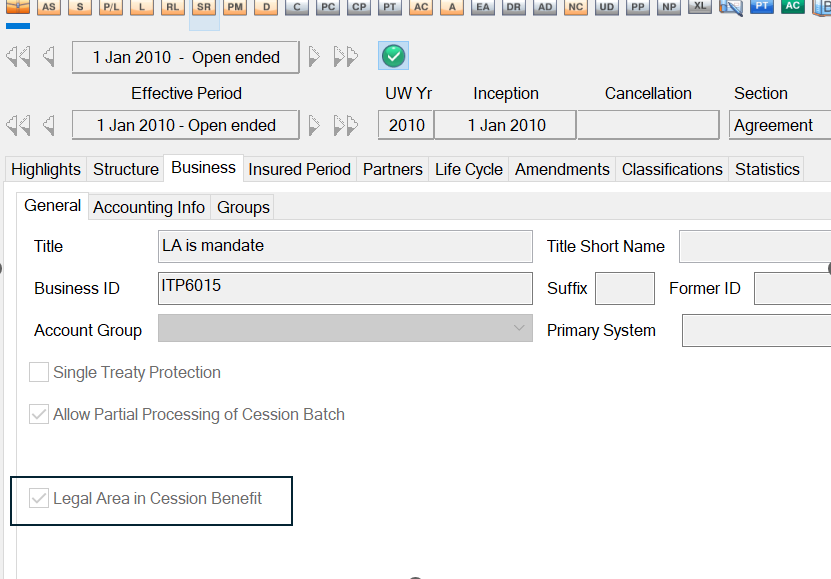
Task: Click the green AC toolbar icon
Action: (793, 7)
